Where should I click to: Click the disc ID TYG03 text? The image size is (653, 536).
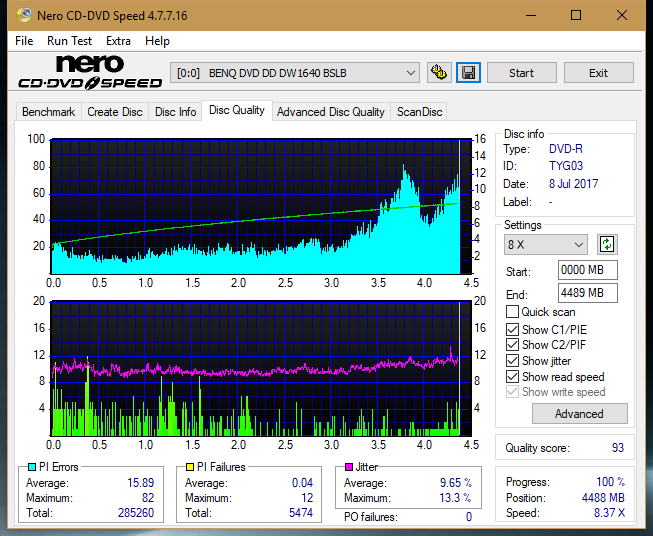(x=566, y=166)
